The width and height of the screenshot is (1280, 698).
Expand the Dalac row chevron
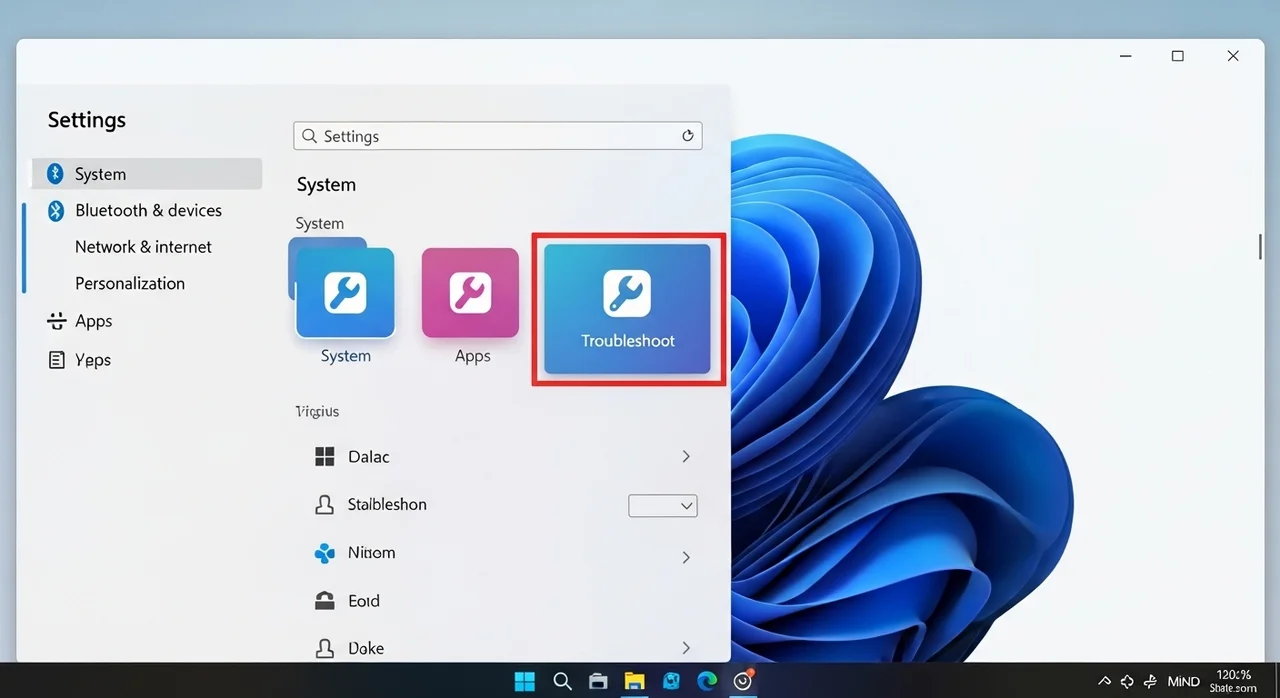click(686, 457)
